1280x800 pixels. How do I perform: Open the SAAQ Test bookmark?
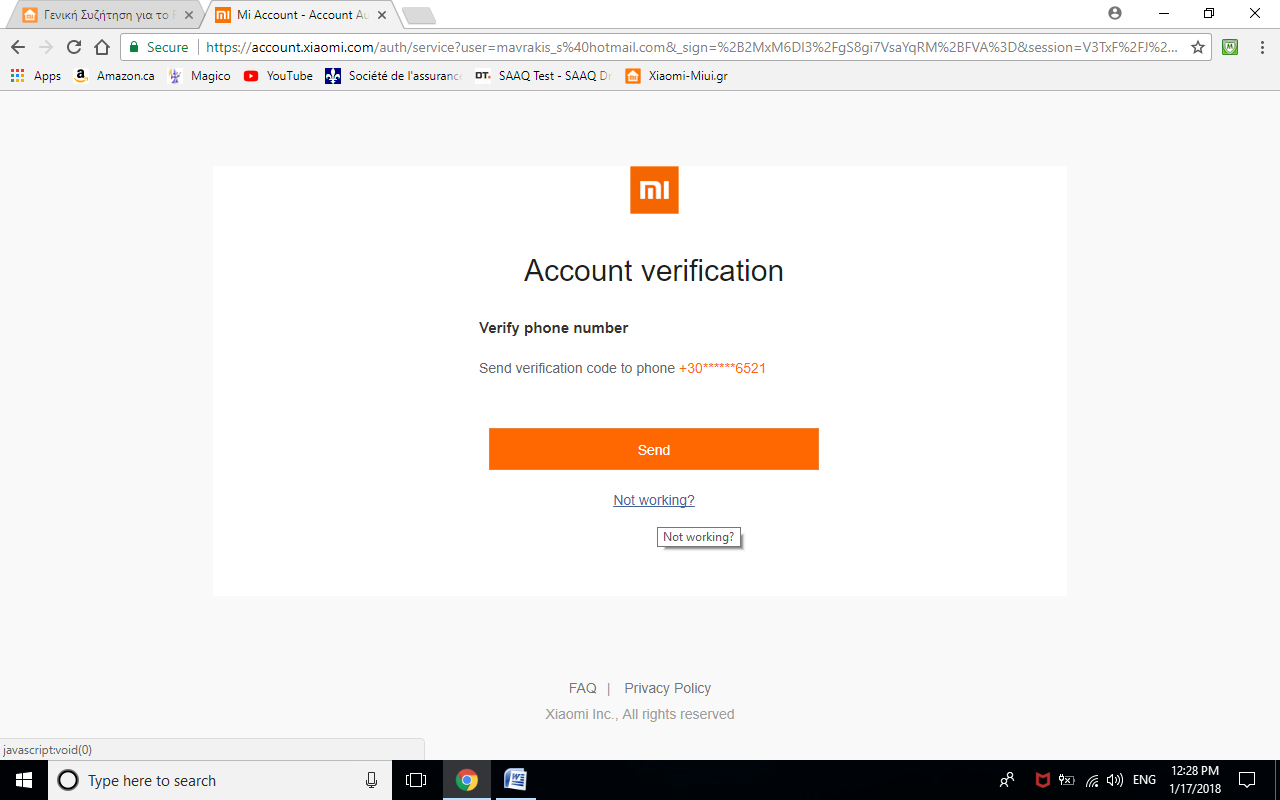click(x=543, y=76)
